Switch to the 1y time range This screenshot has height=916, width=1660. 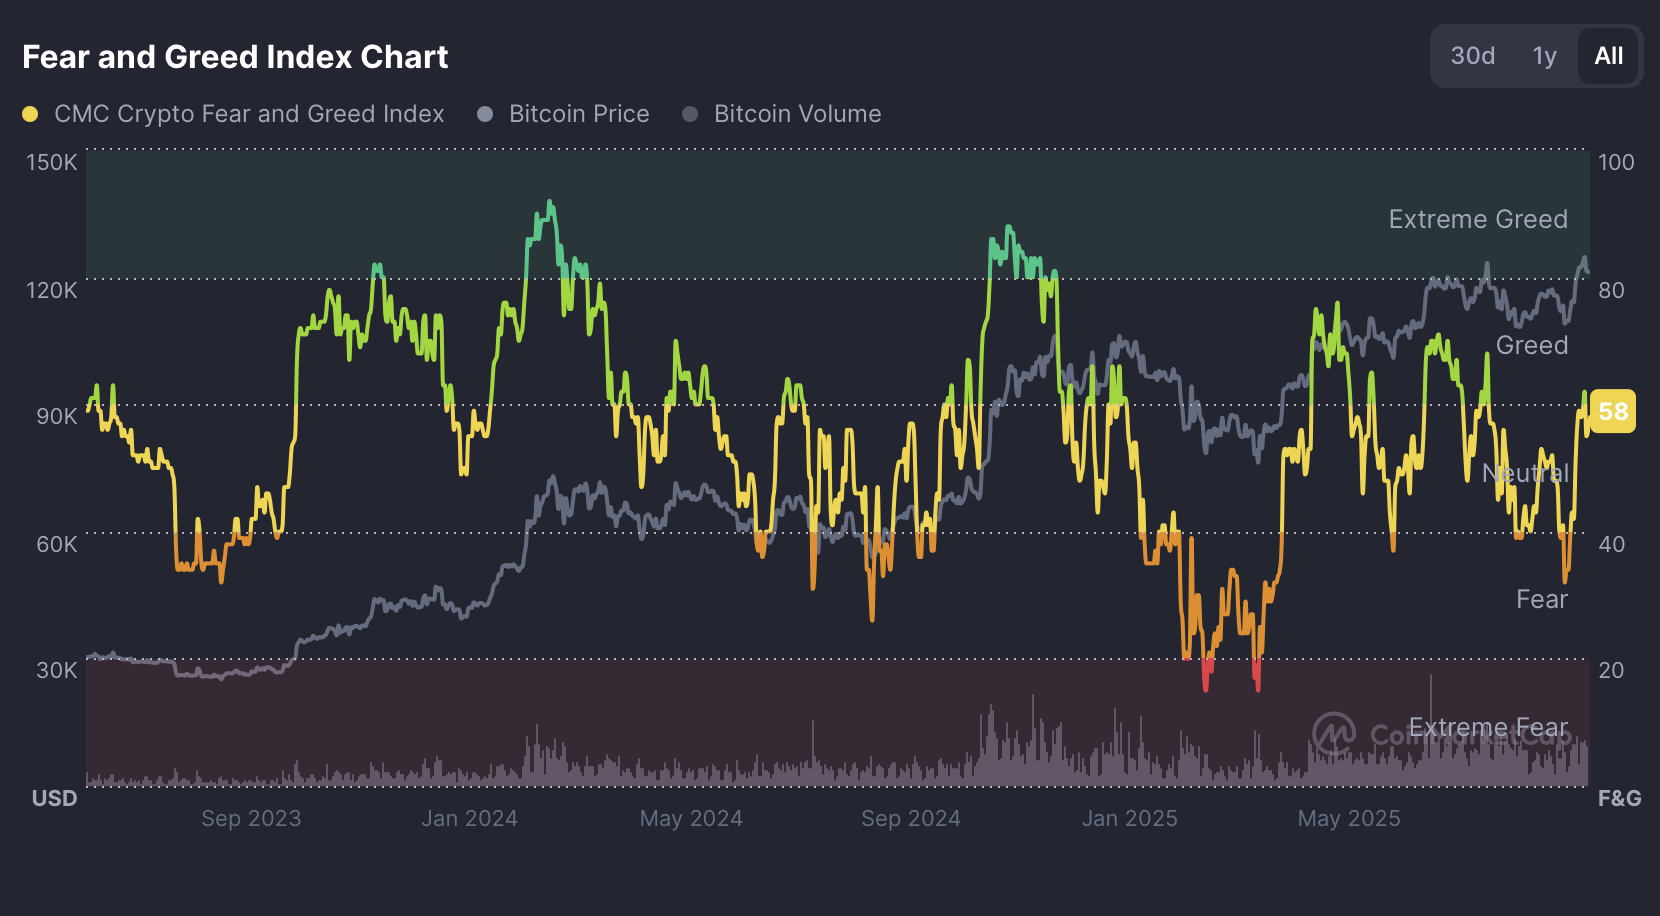1544,56
